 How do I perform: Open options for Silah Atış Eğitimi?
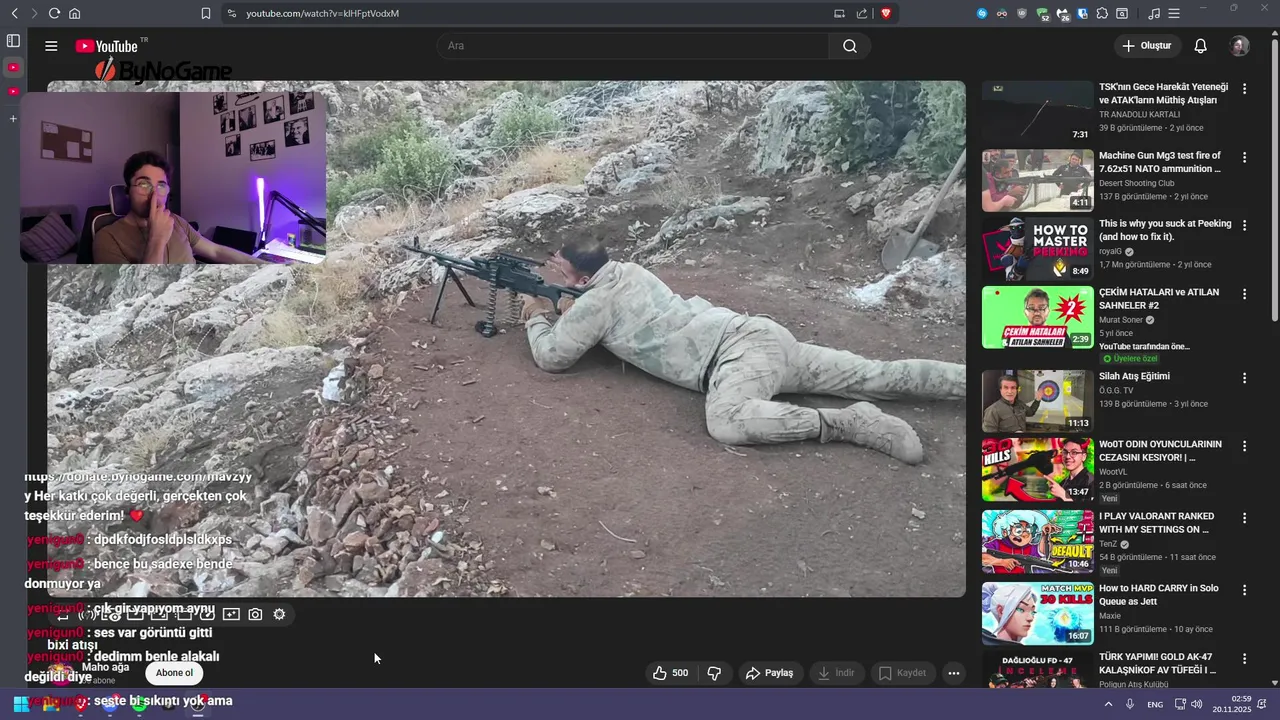(x=1244, y=378)
